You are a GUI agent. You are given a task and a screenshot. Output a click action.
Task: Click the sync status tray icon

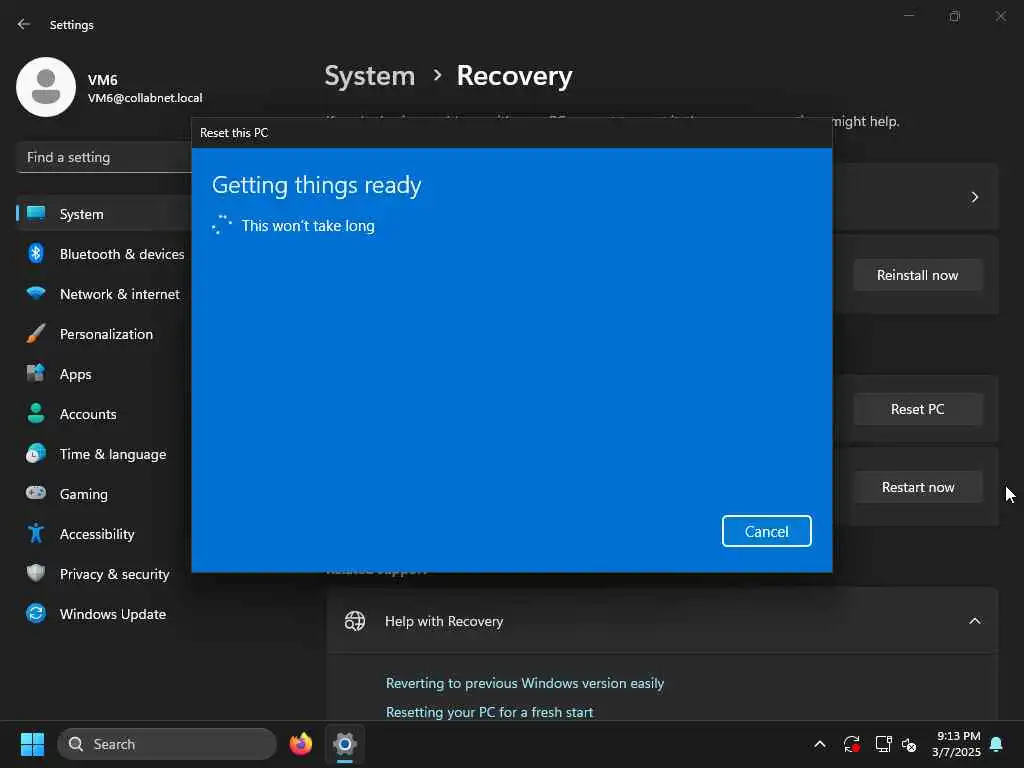click(x=852, y=744)
